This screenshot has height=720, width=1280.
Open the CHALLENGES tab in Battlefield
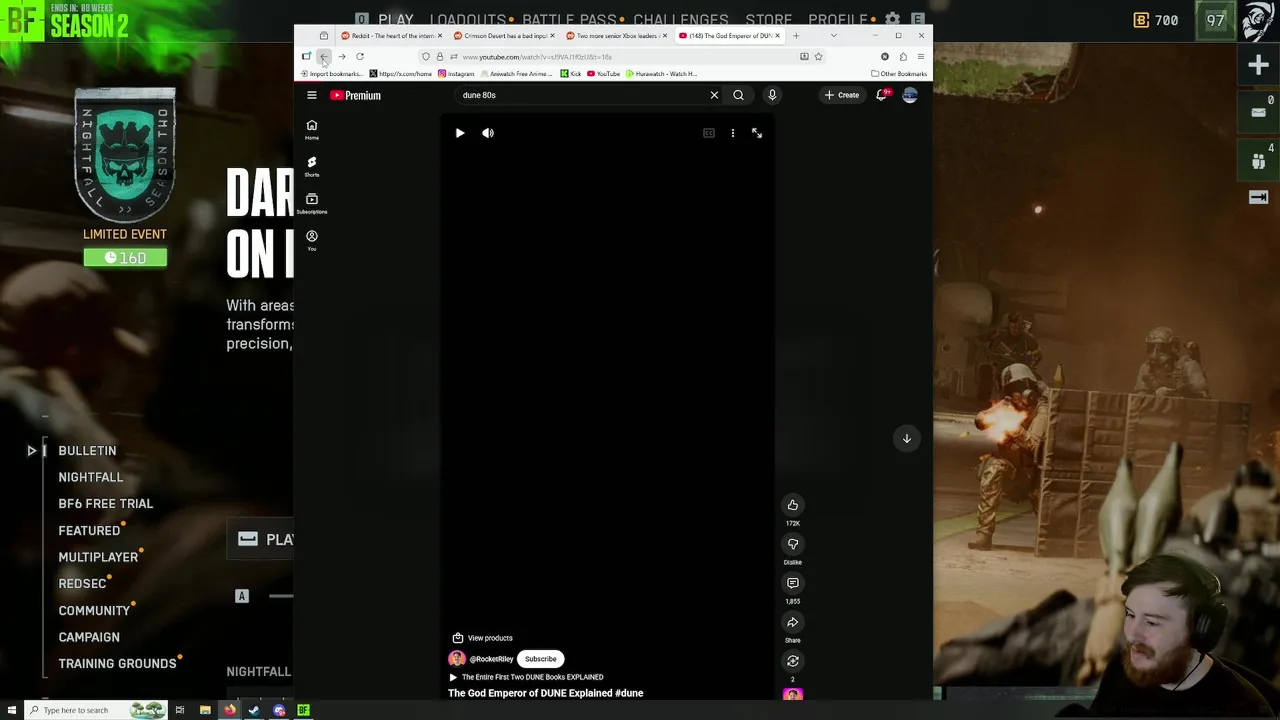click(681, 19)
